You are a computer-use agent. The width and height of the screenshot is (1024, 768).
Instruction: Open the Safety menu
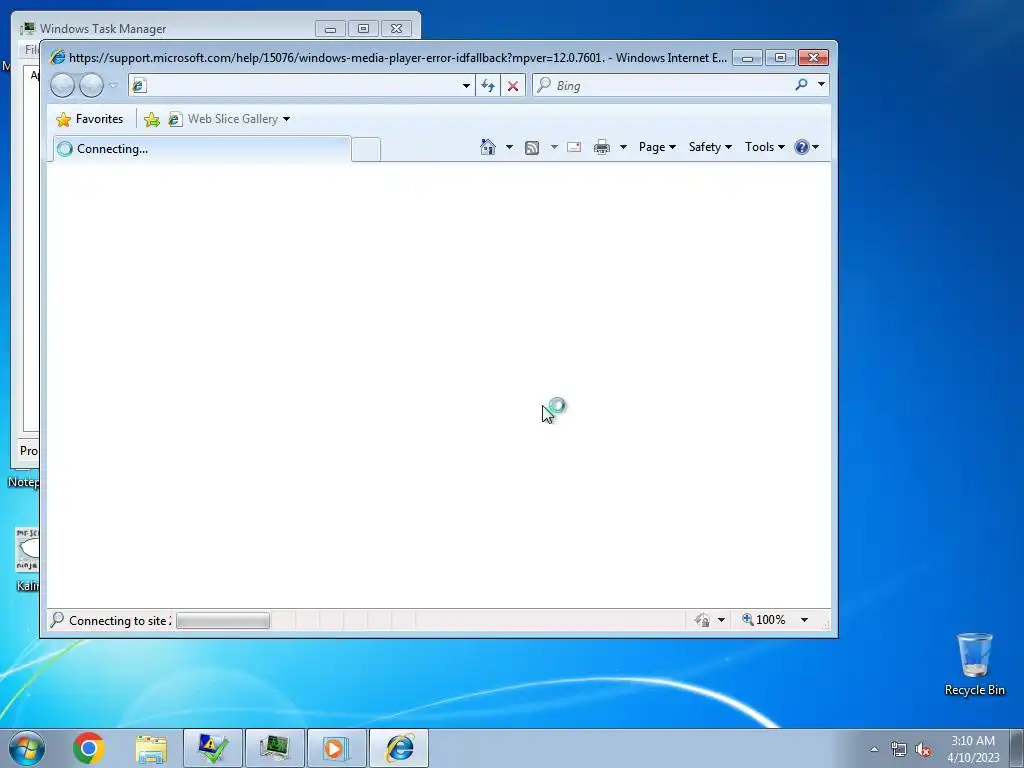pyautogui.click(x=710, y=147)
